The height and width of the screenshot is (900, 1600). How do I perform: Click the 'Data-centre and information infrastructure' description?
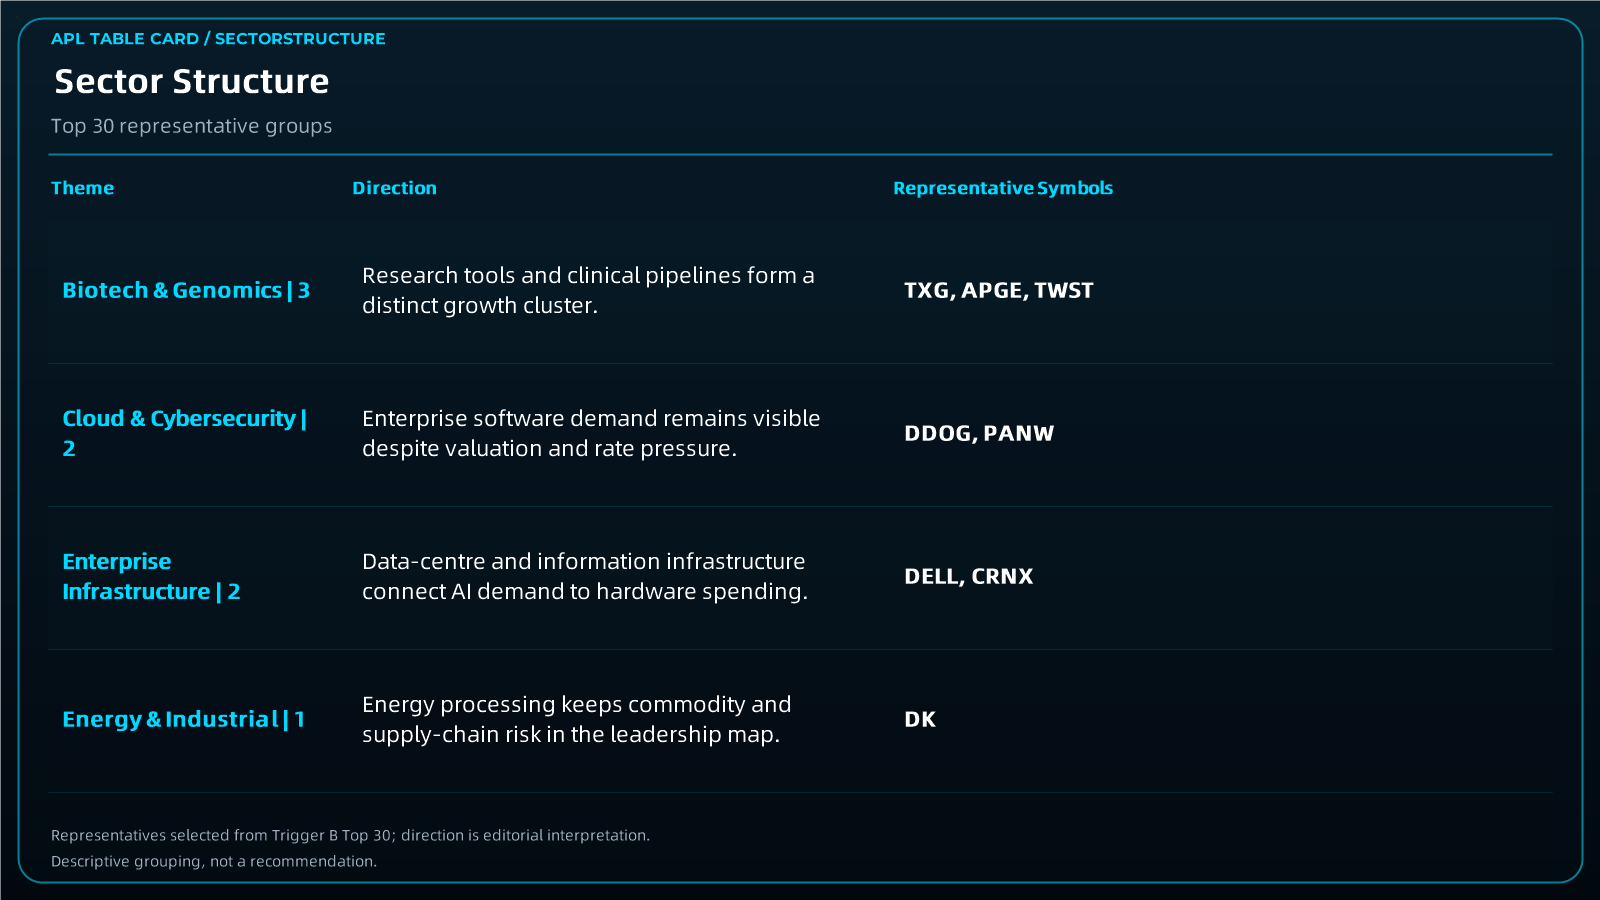[x=585, y=576]
